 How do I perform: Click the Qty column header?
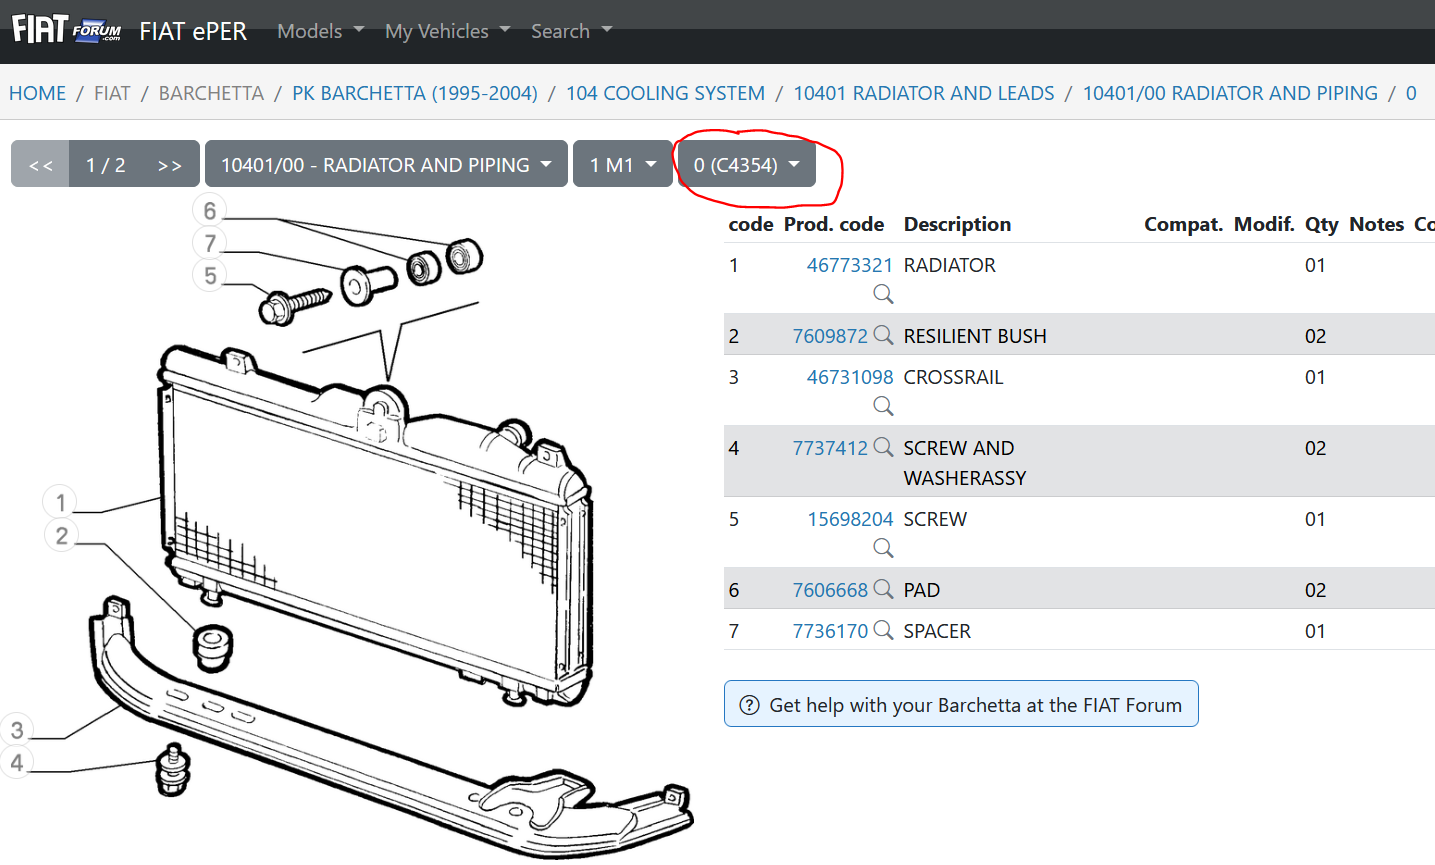(1322, 224)
